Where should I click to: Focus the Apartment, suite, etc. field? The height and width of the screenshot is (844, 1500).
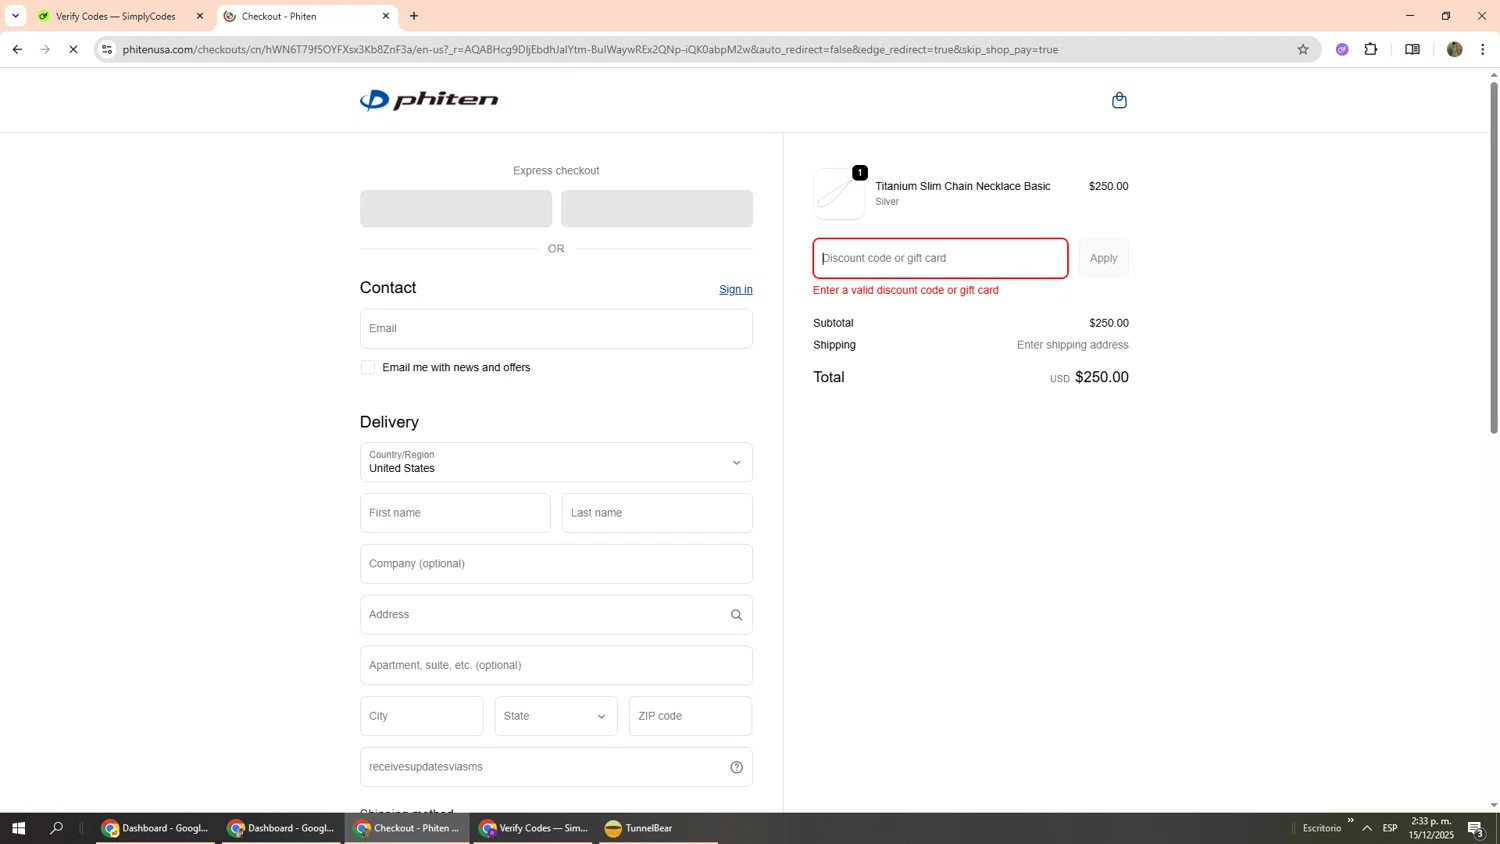point(556,666)
